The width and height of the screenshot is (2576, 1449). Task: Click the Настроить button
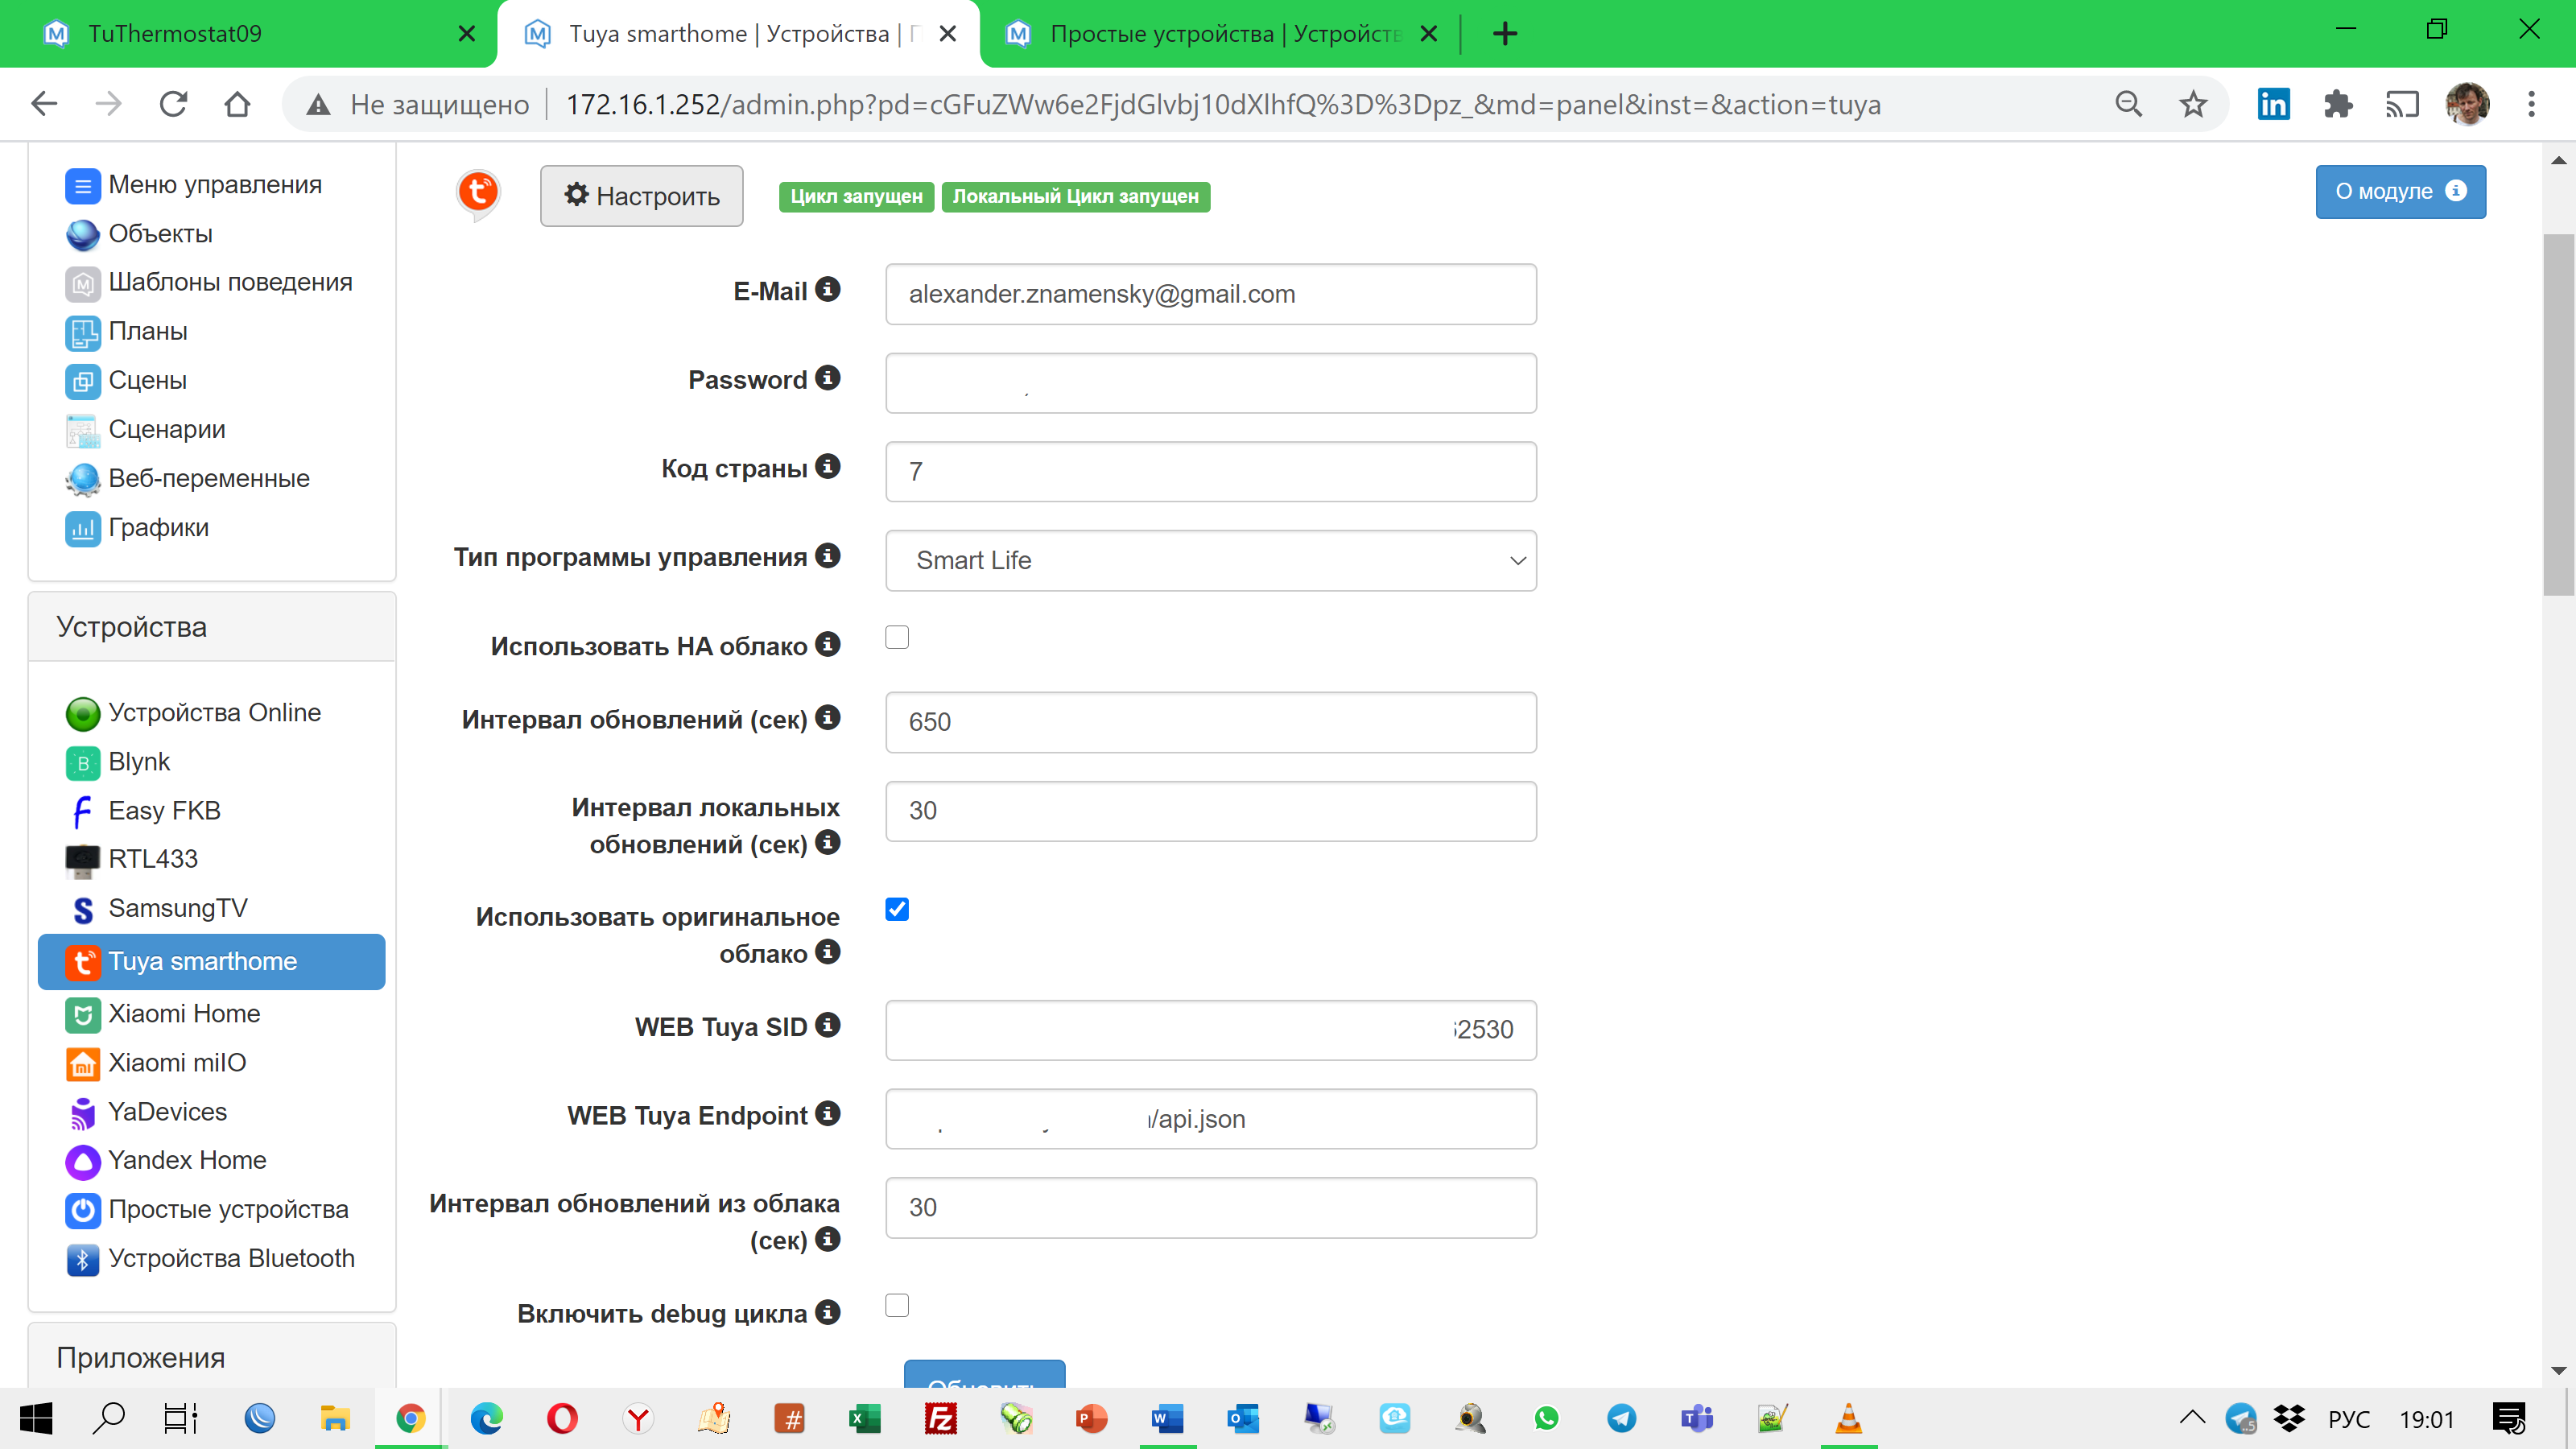[x=641, y=196]
